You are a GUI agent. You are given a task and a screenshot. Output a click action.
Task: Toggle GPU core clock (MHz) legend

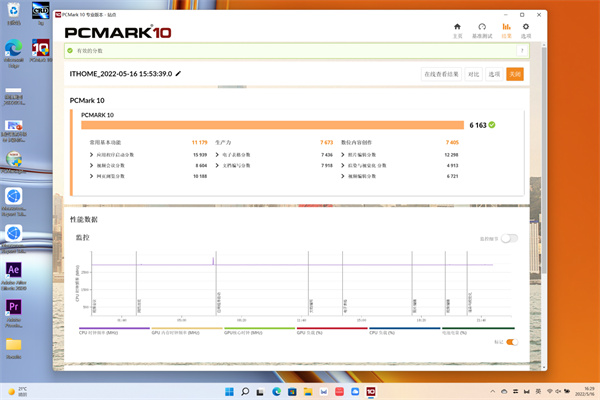pos(259,331)
